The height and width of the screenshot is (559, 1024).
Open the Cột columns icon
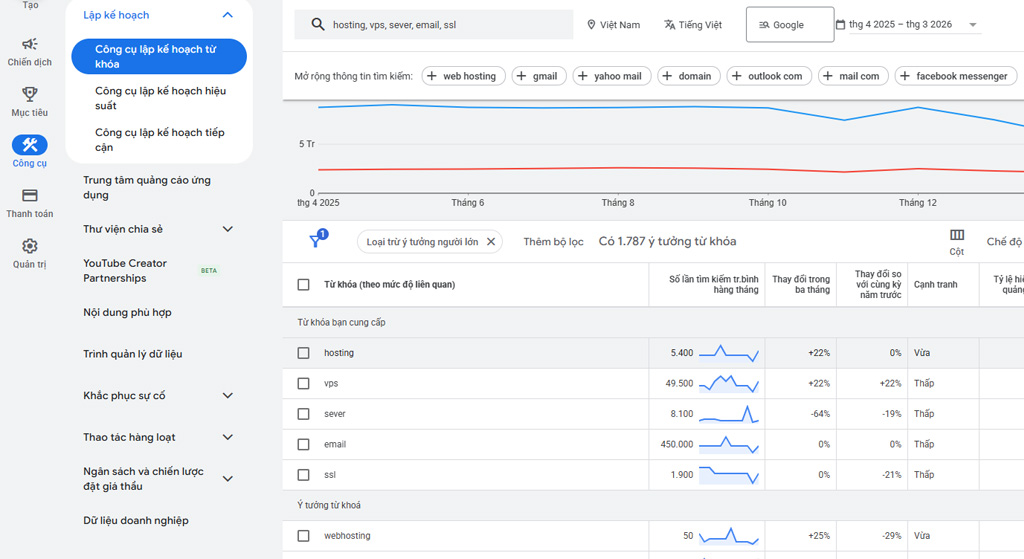(x=956, y=236)
